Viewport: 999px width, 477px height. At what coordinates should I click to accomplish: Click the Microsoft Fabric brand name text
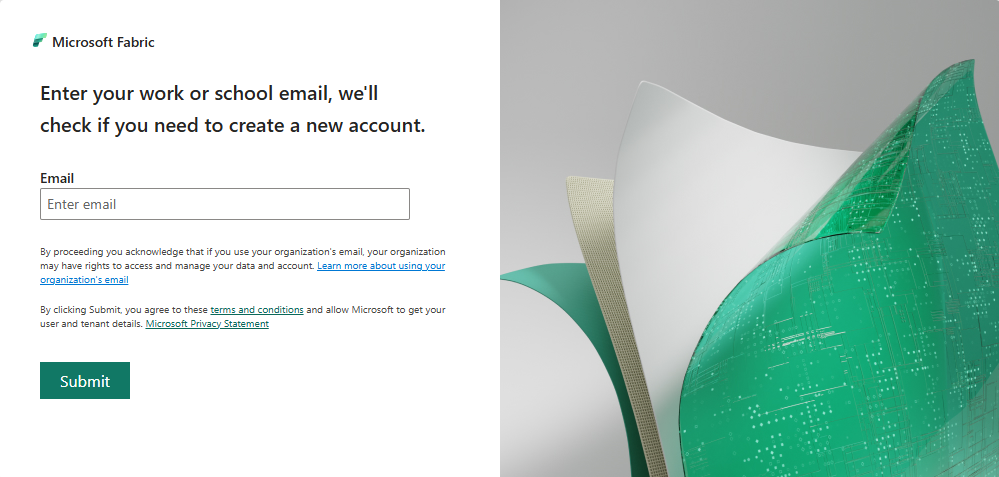click(103, 42)
